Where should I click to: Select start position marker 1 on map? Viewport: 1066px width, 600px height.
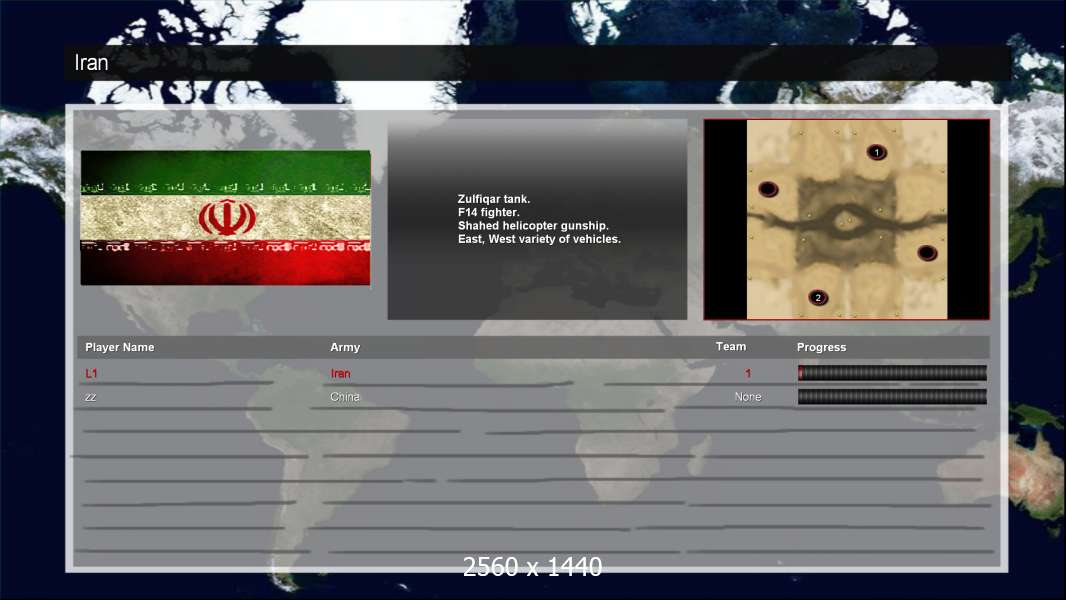coord(876,152)
